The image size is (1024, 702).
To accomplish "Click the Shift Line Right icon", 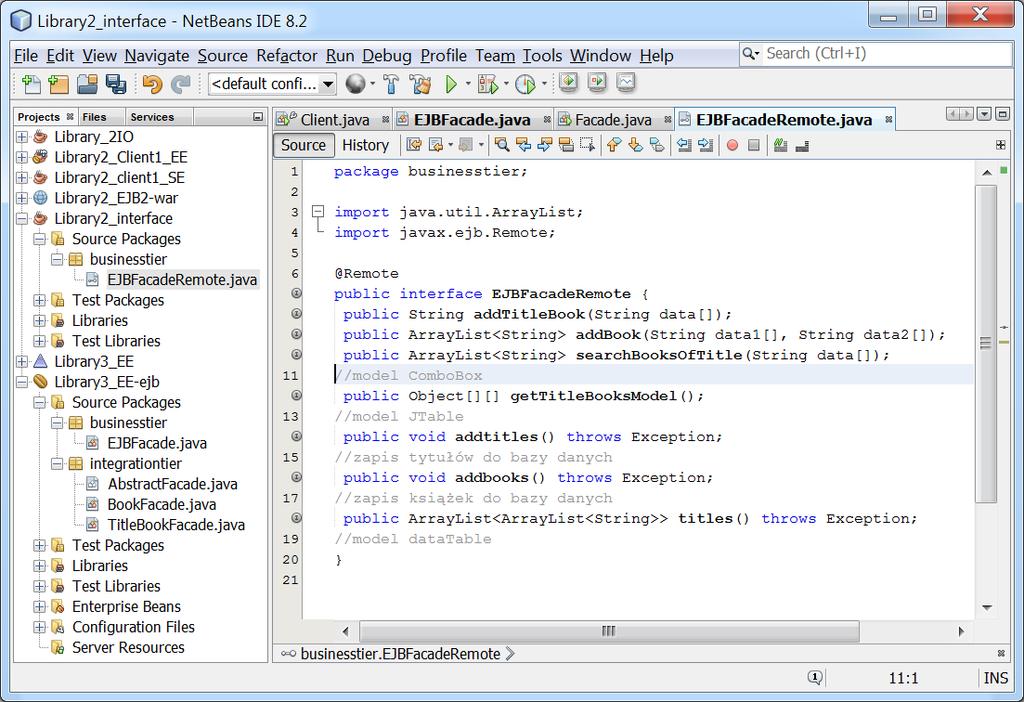I will point(705,145).
